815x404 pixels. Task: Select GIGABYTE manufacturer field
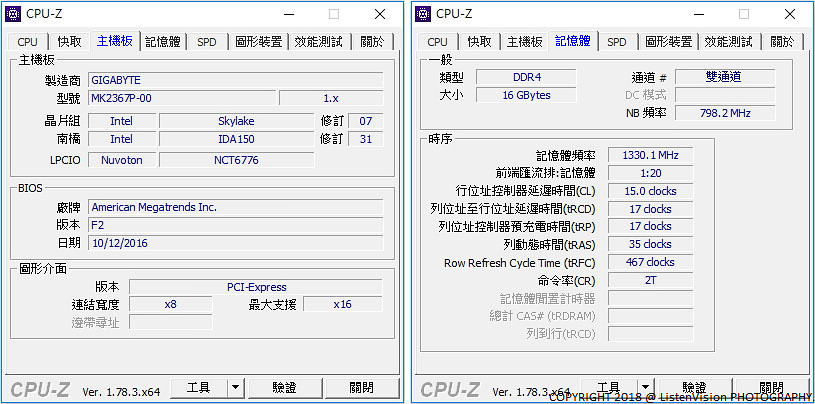(235, 80)
